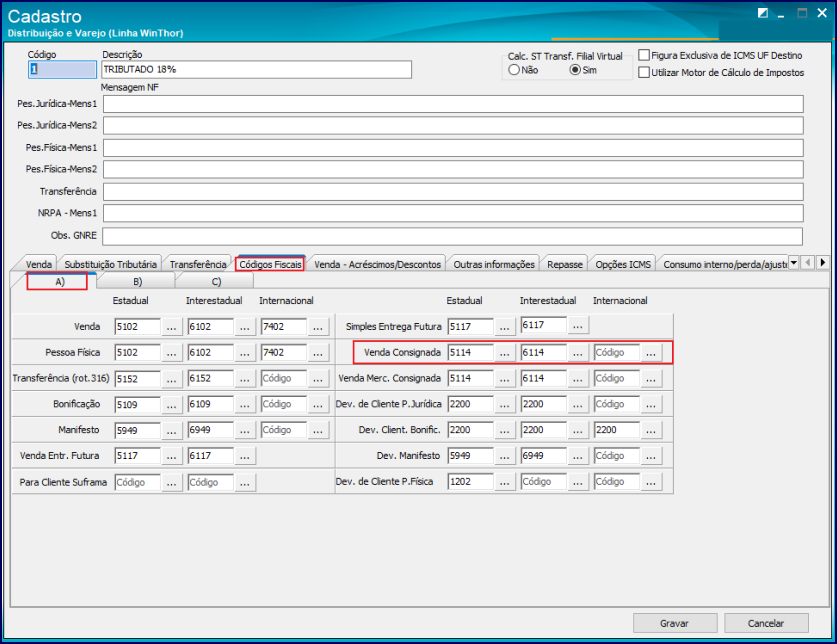The image size is (837, 644).
Task: Open the Repasse tab
Action: point(564,264)
